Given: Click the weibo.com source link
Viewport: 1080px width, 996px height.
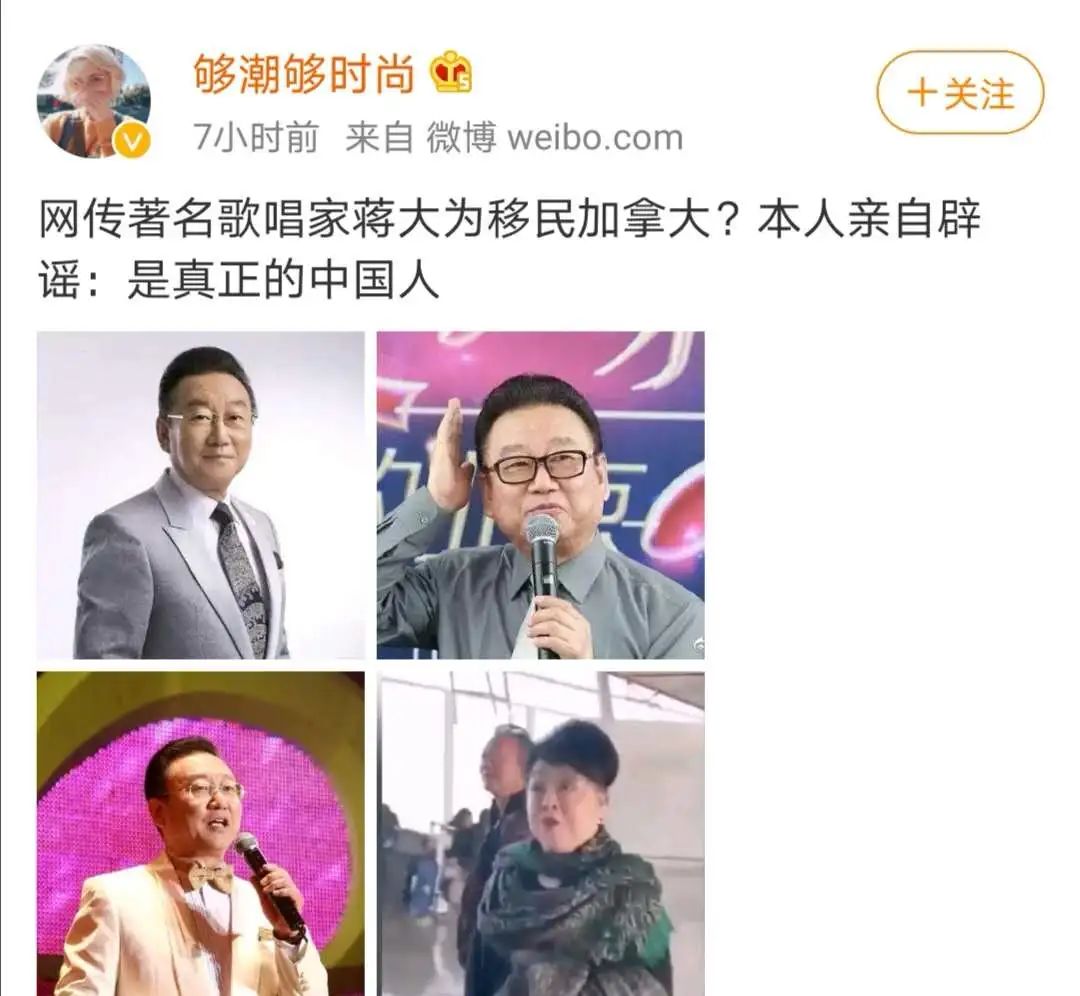Looking at the screenshot, I should (x=595, y=138).
